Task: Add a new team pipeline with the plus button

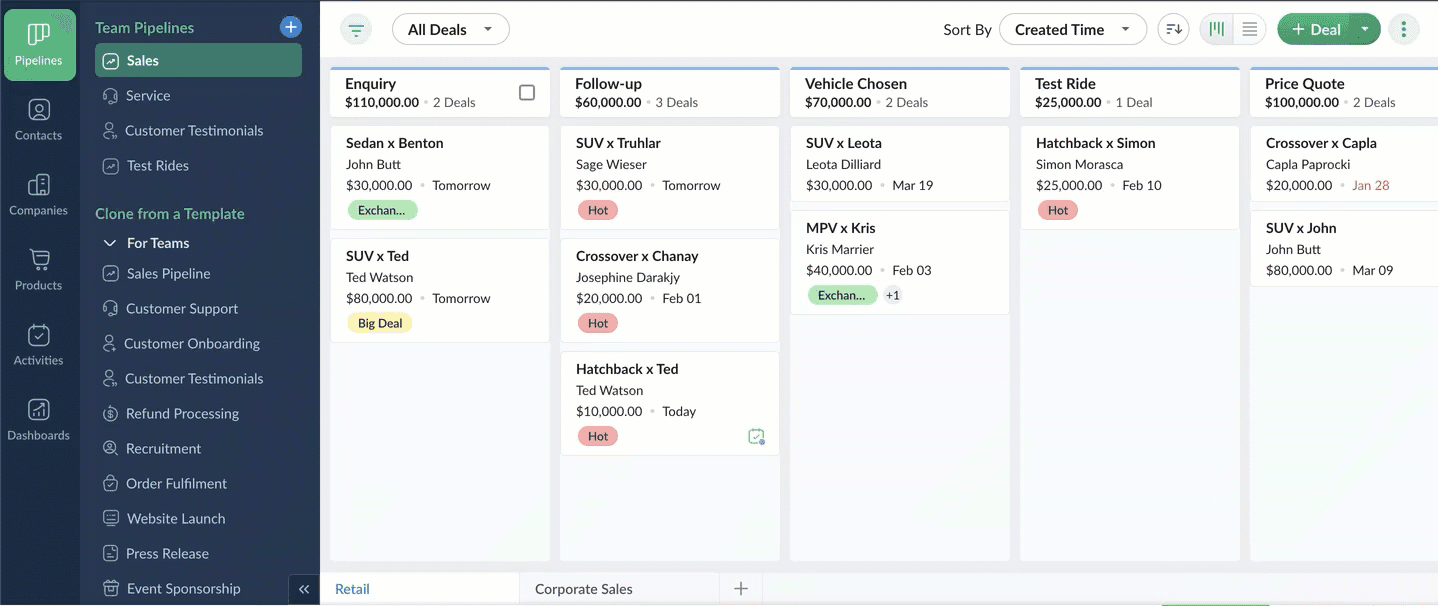Action: pyautogui.click(x=290, y=26)
